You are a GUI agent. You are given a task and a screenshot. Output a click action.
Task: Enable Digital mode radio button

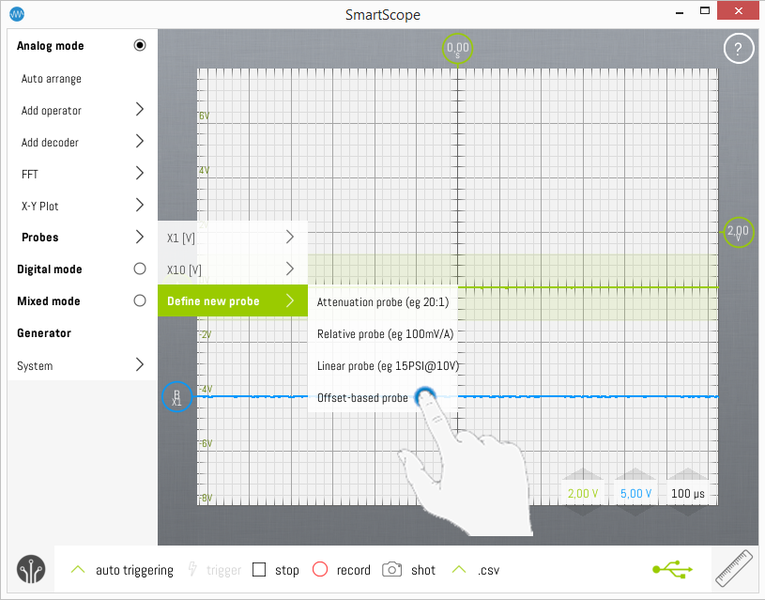pyautogui.click(x=140, y=269)
